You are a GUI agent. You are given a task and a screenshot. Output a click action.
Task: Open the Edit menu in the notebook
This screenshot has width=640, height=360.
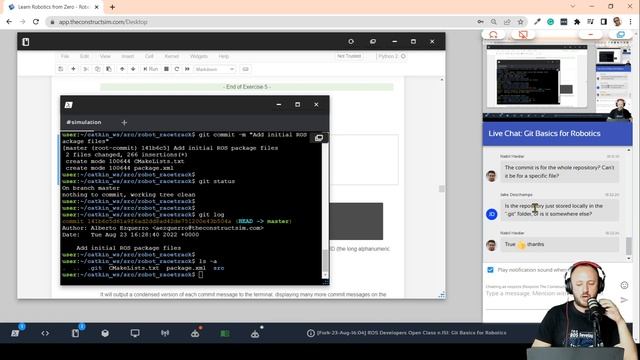click(84, 56)
